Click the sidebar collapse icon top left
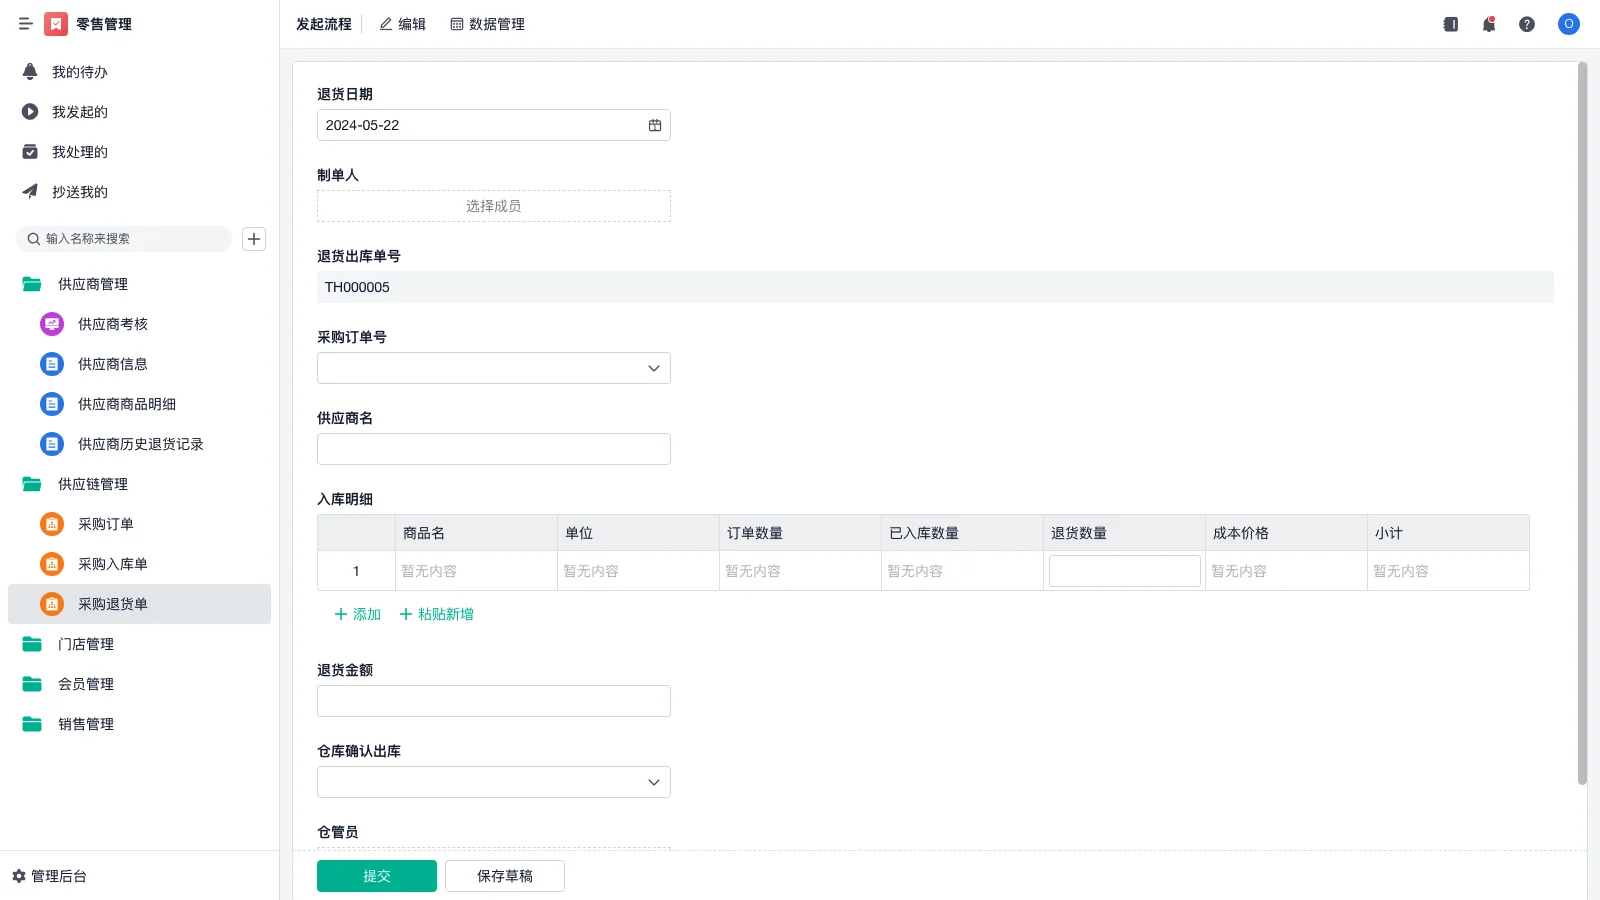 [26, 24]
